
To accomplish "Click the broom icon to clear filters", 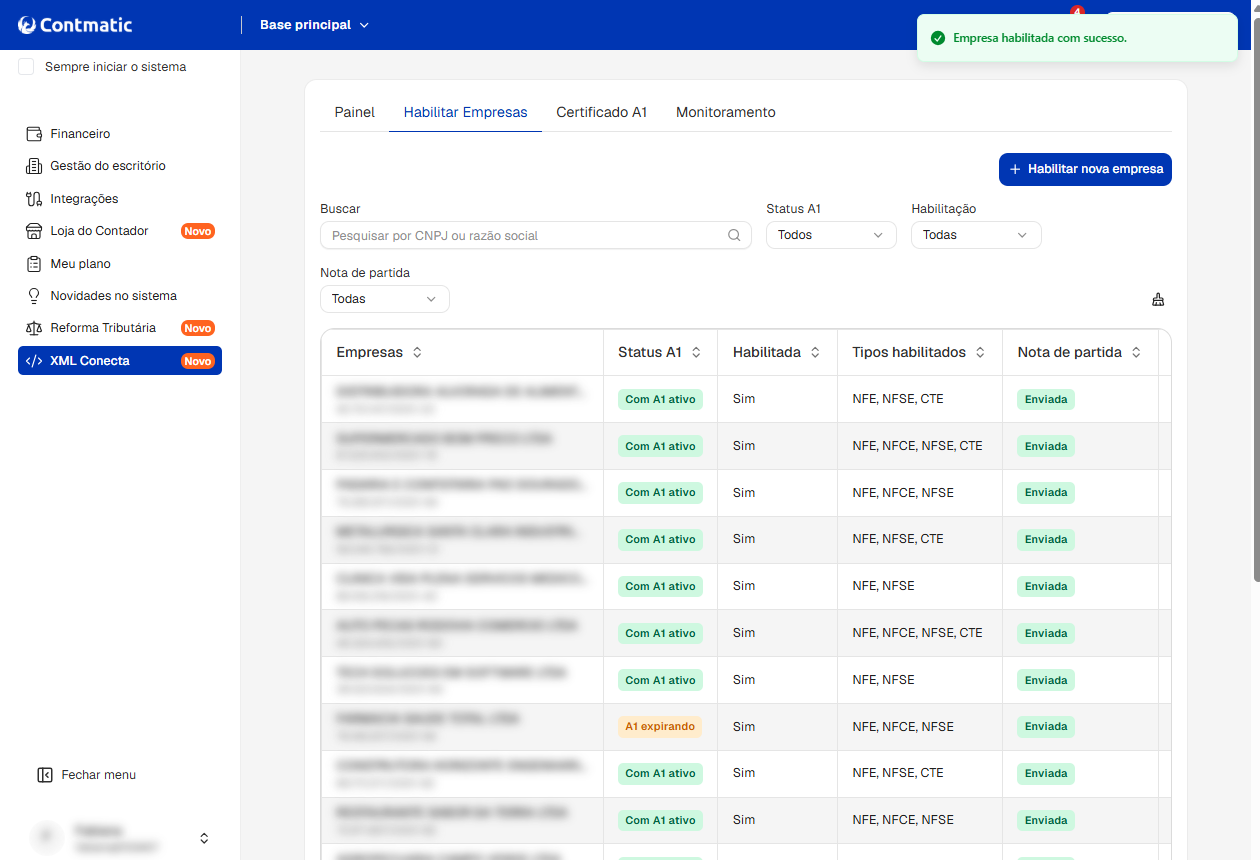I will click(1158, 299).
